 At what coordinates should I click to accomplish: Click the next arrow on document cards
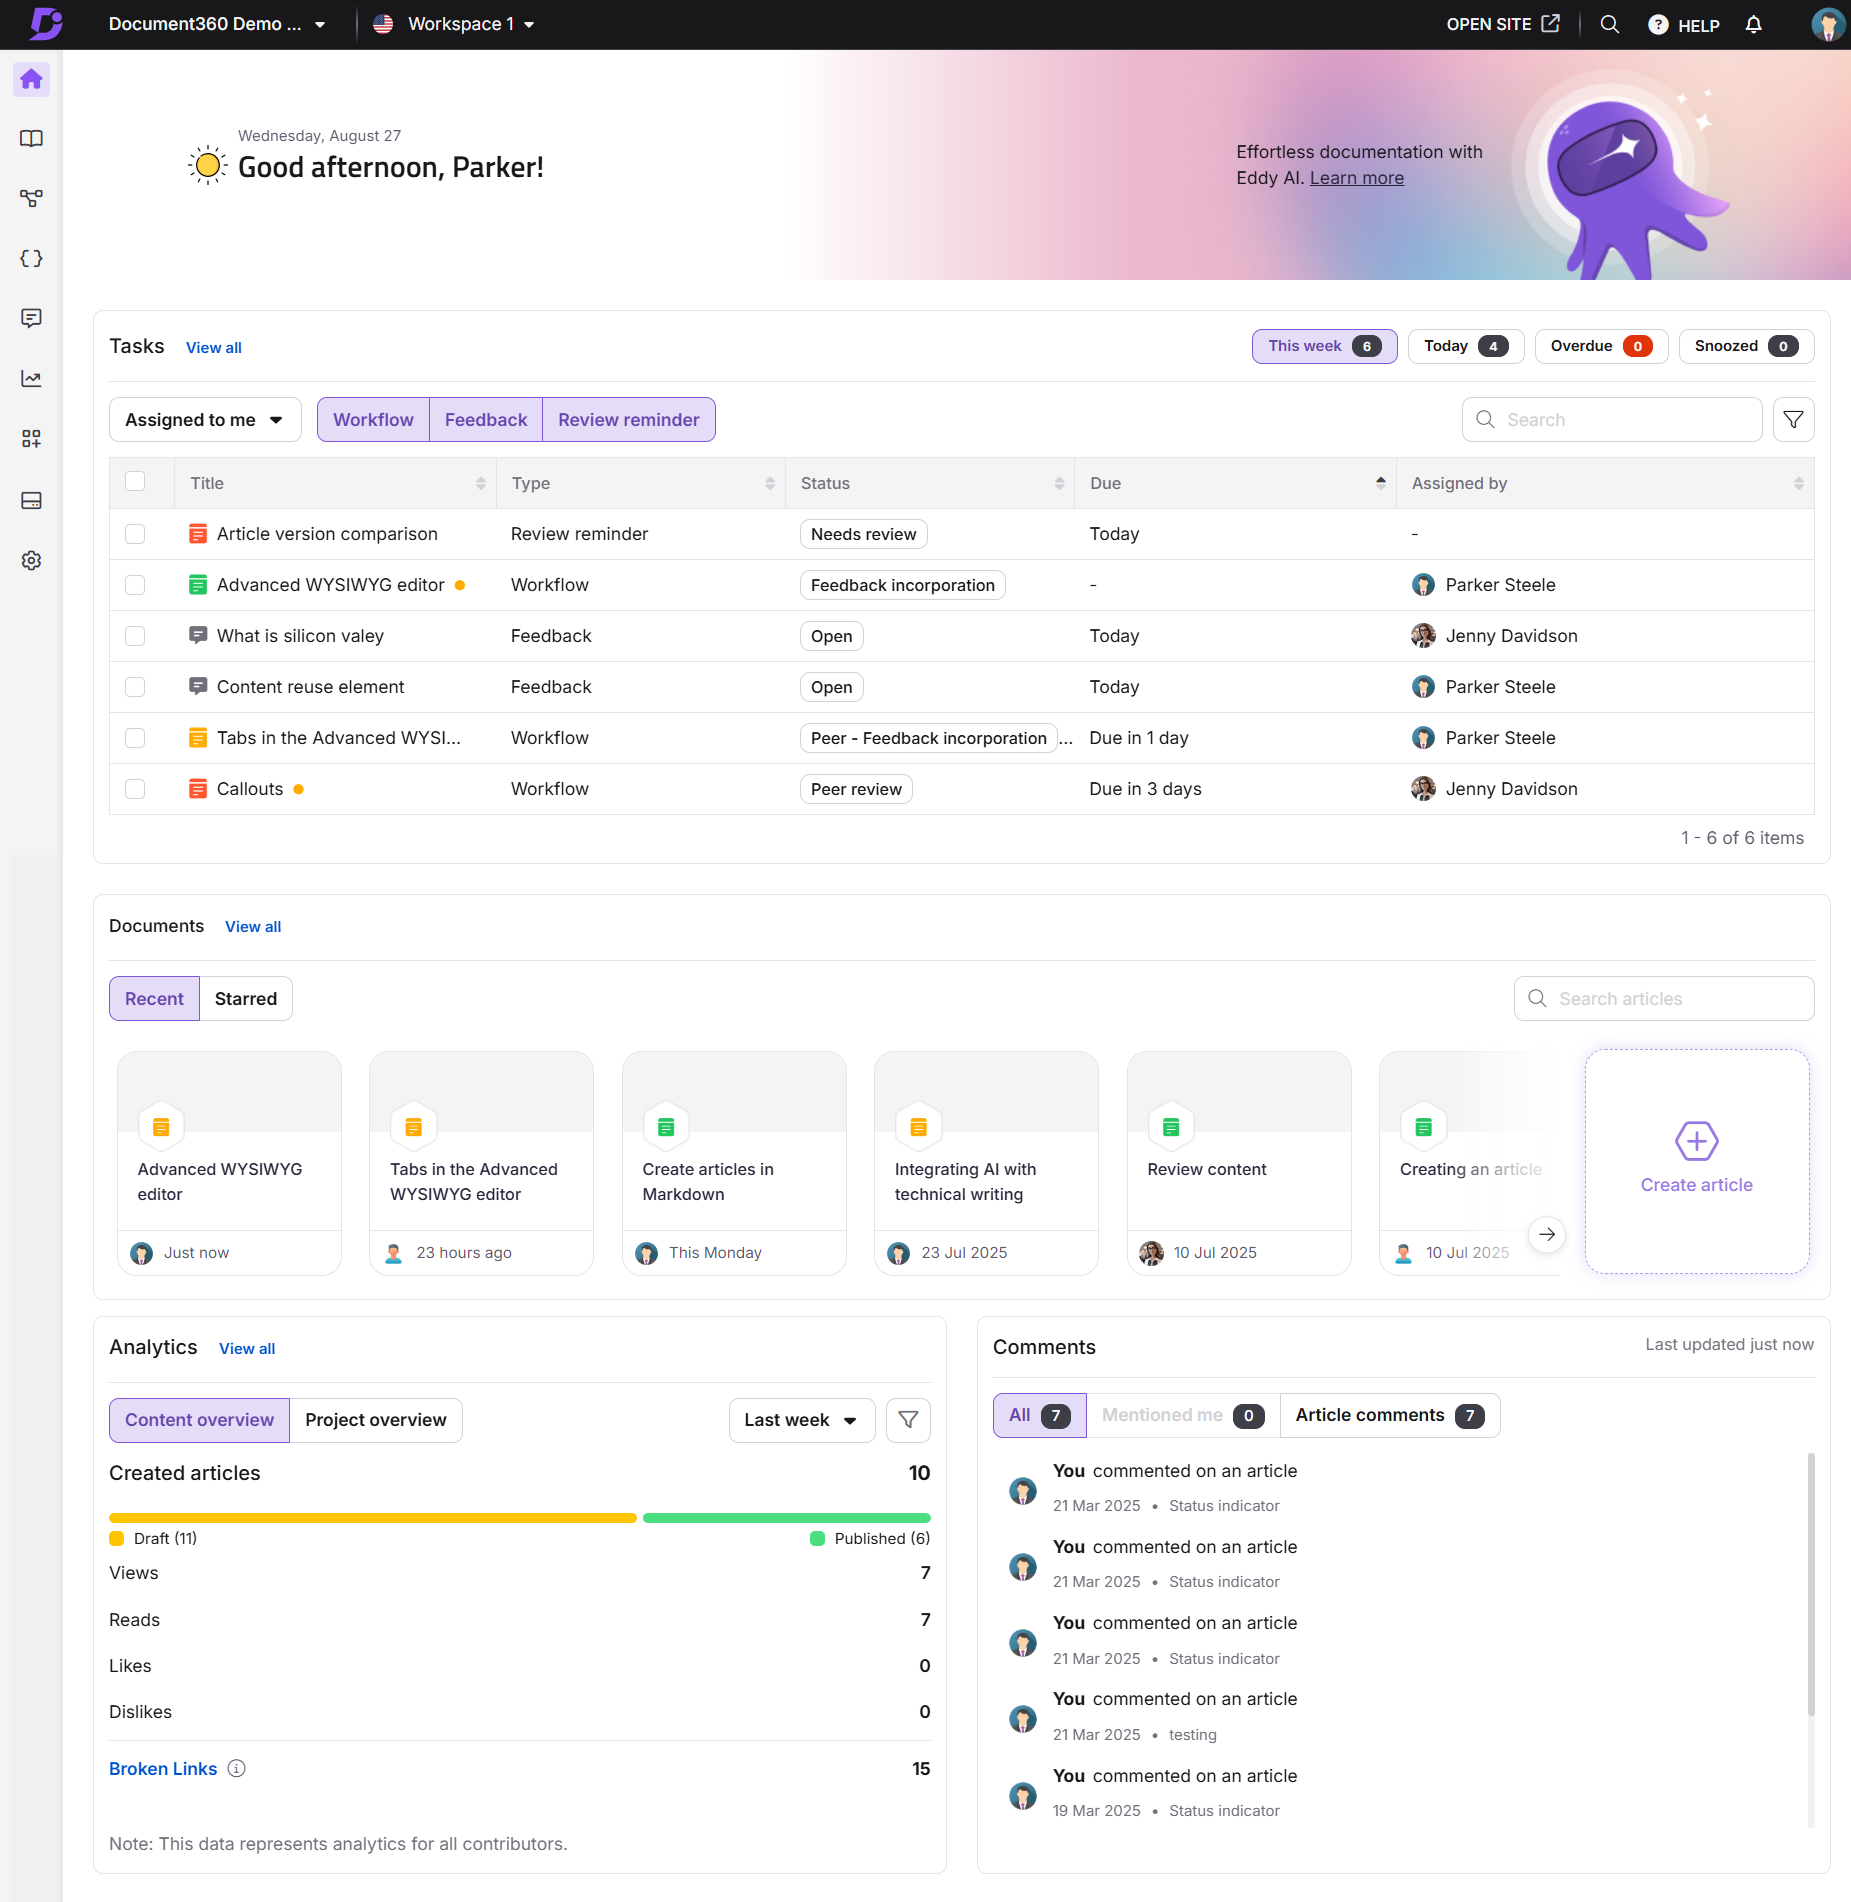[1547, 1234]
